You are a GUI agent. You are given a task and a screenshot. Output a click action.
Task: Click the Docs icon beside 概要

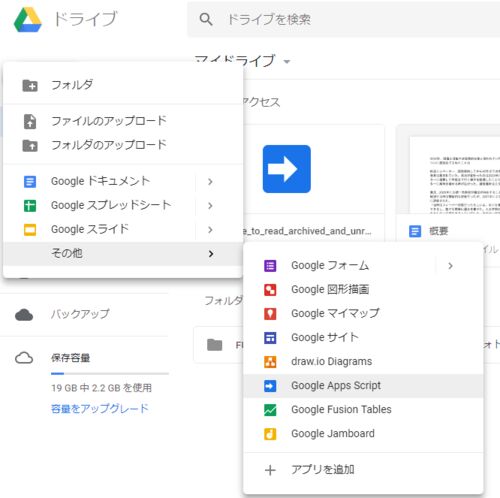[415, 231]
